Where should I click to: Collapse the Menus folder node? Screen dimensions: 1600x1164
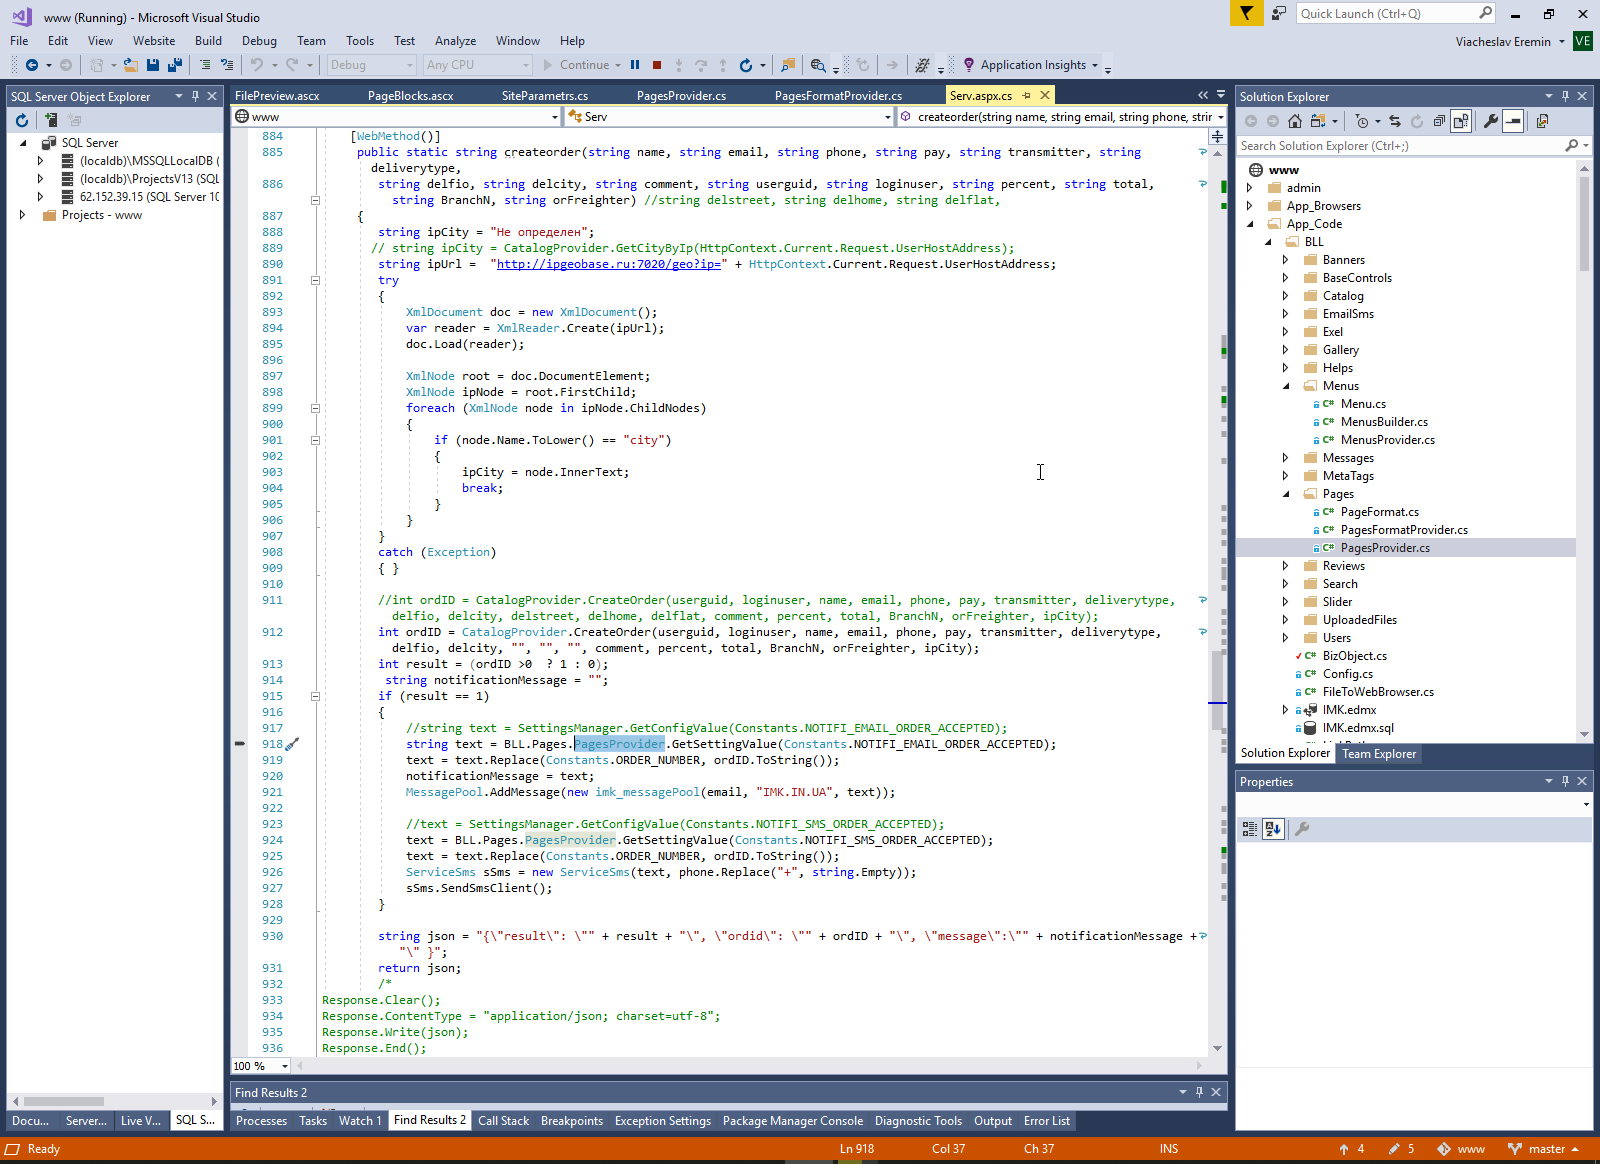1286,386
